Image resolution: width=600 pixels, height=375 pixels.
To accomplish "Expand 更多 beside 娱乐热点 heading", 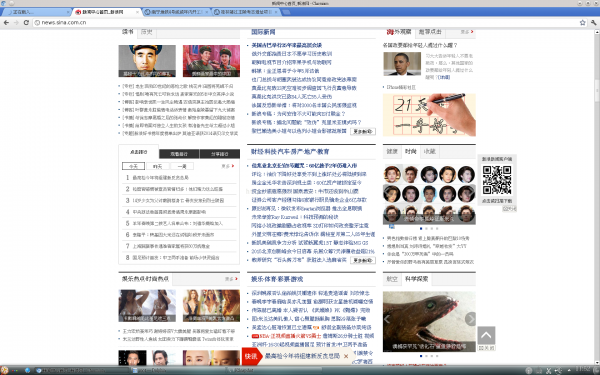I will [x=231, y=279].
